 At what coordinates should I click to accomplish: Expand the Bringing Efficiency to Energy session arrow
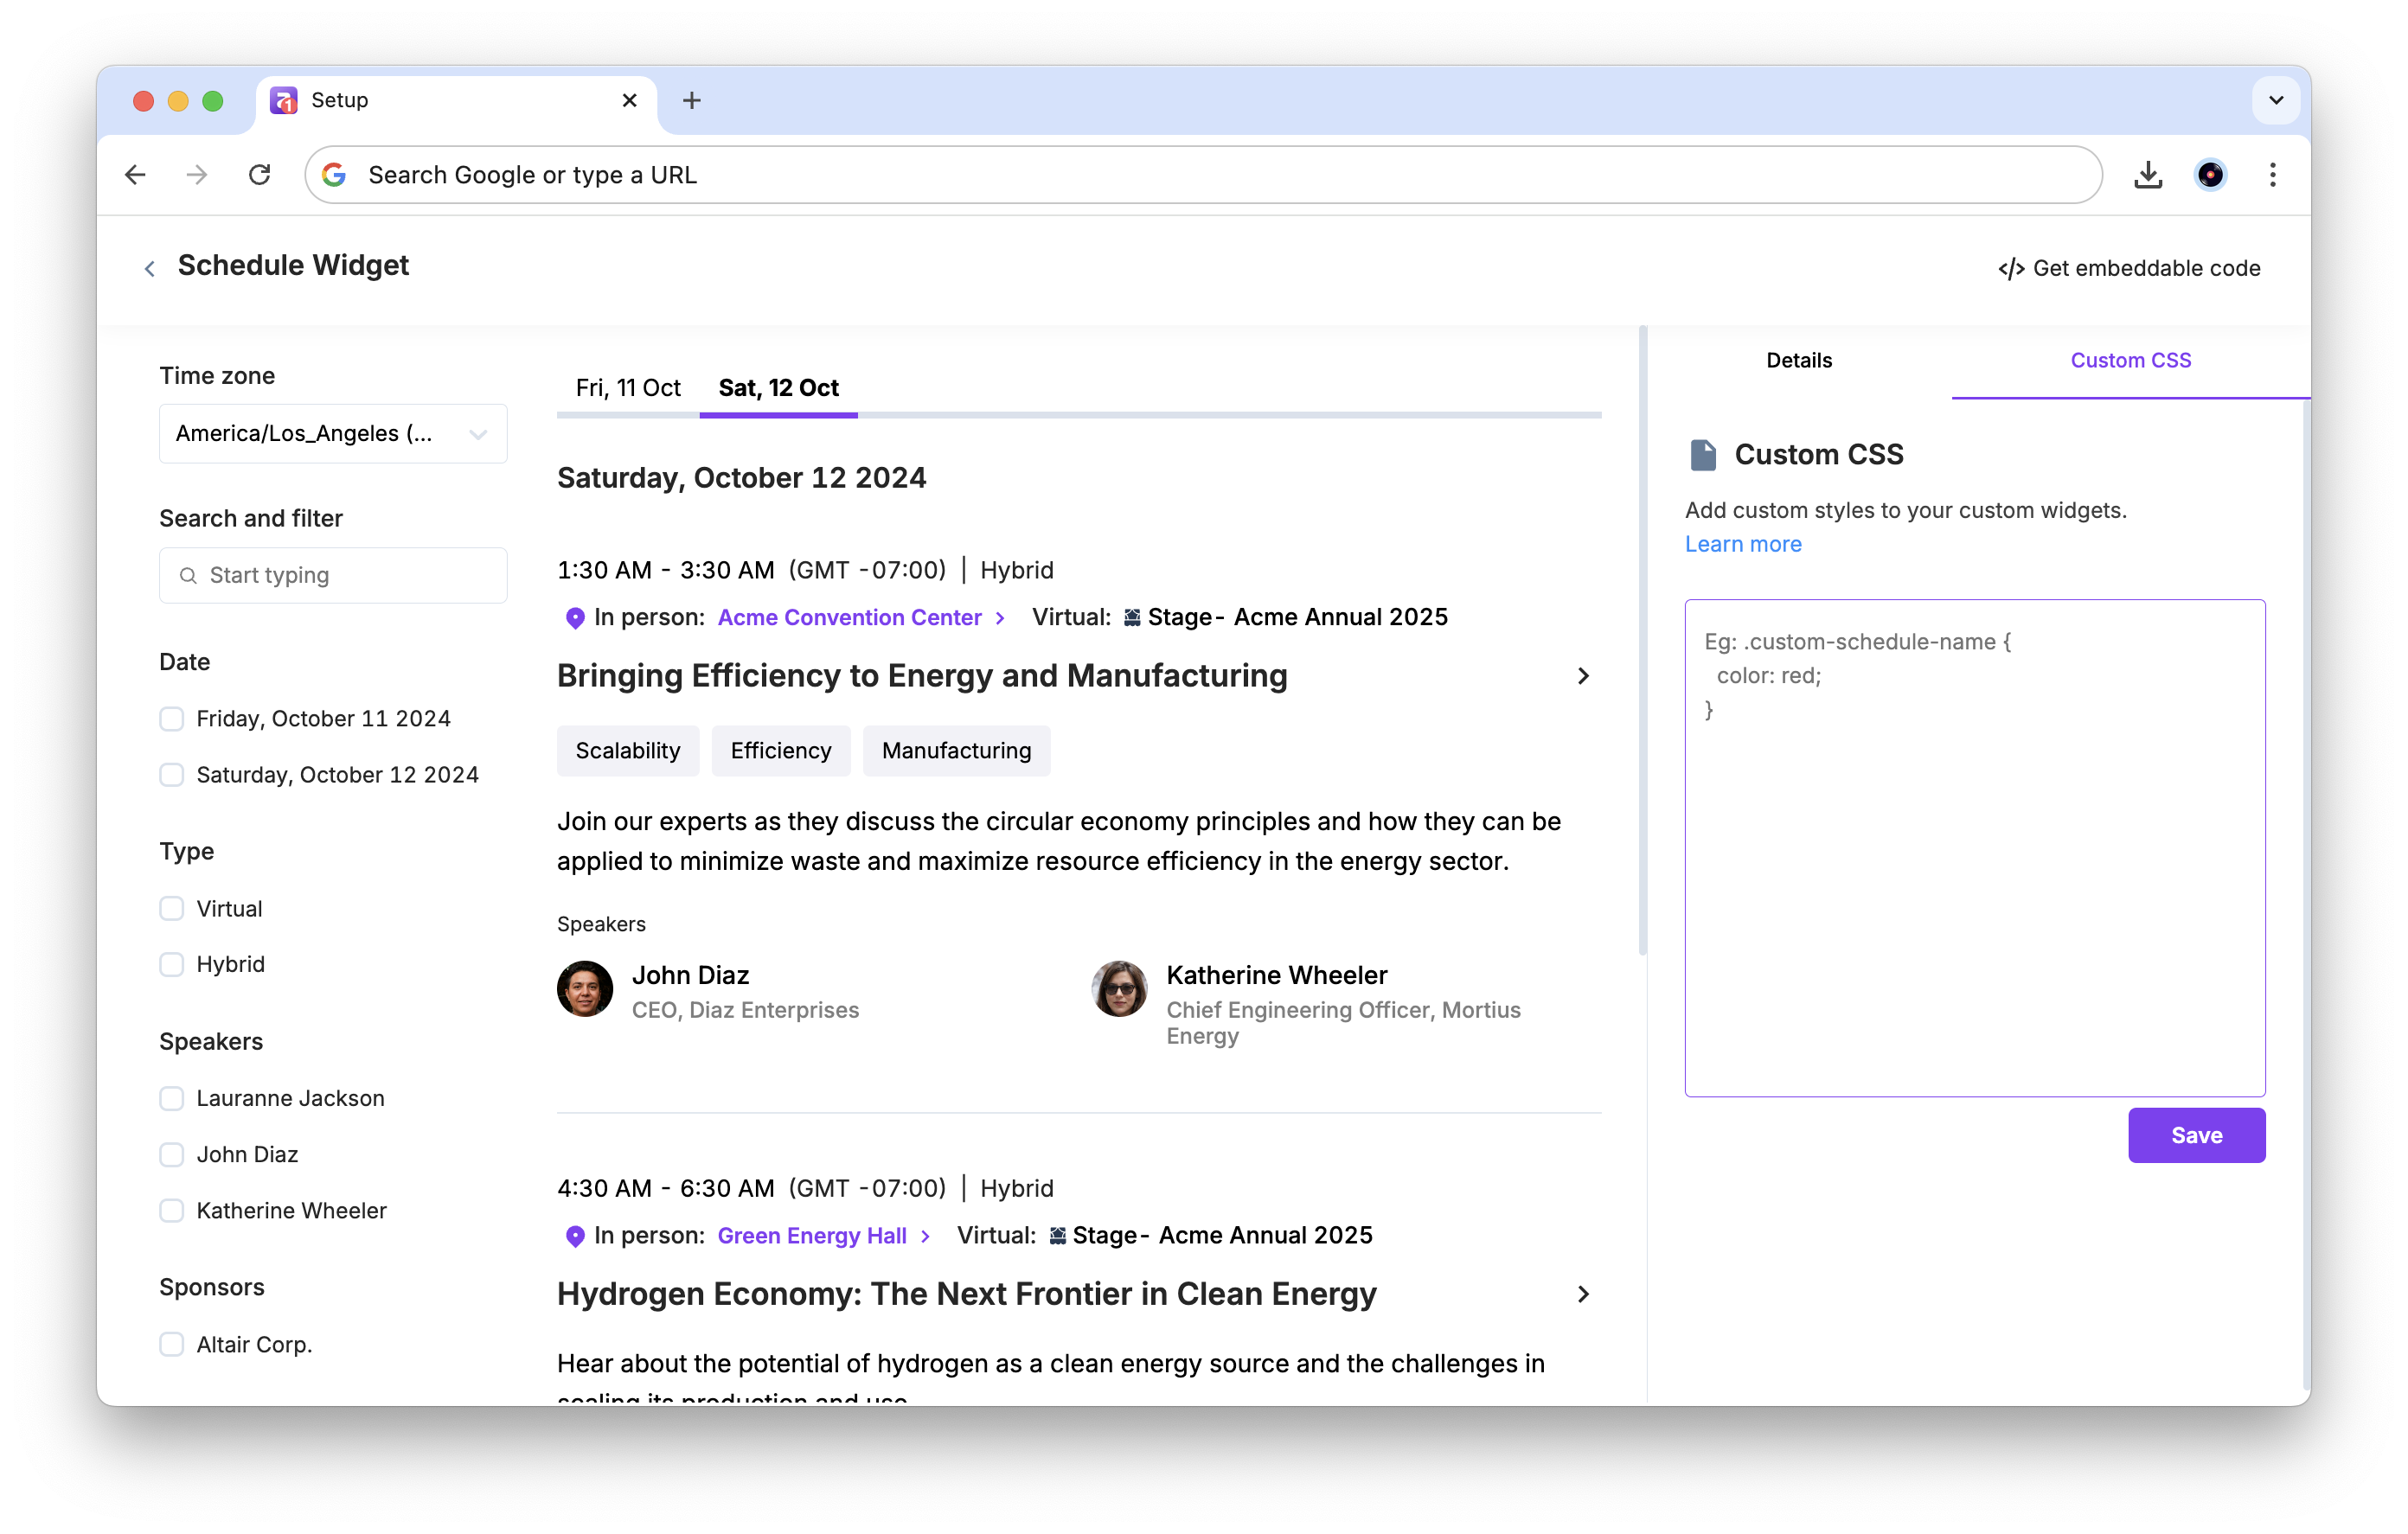pos(1582,676)
